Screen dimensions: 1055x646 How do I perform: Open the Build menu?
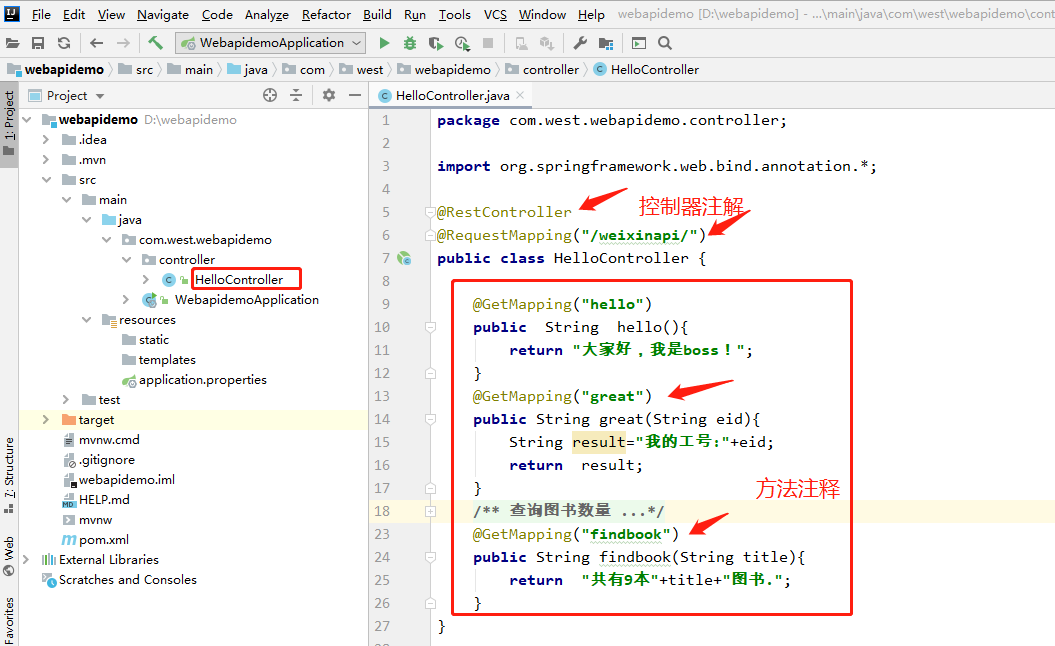tap(377, 14)
